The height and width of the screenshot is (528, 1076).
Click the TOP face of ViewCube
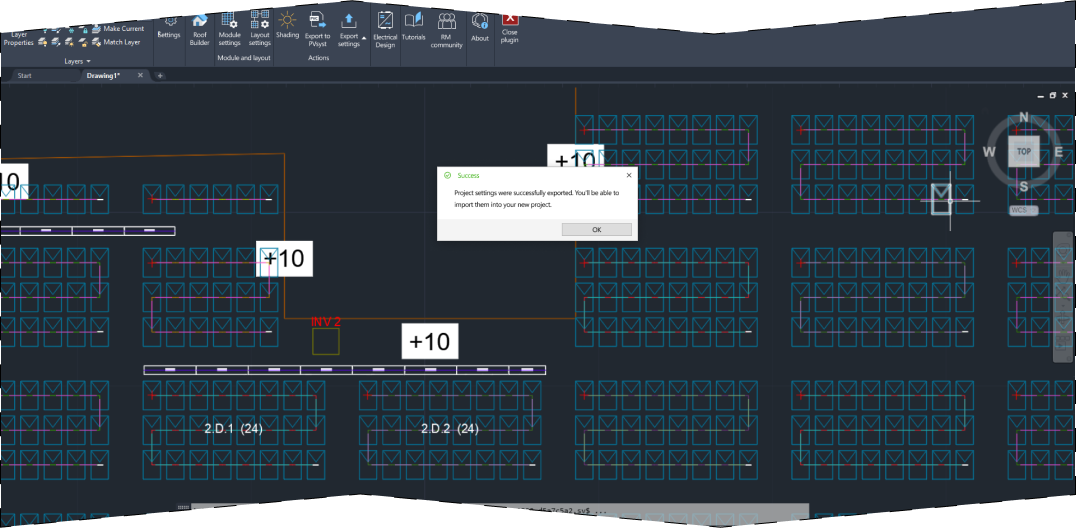click(1023, 152)
